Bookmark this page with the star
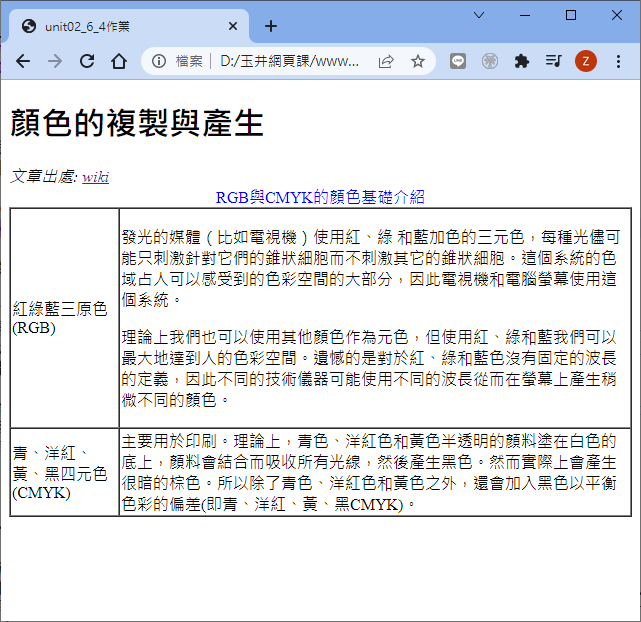The width and height of the screenshot is (641, 622). pos(418,61)
